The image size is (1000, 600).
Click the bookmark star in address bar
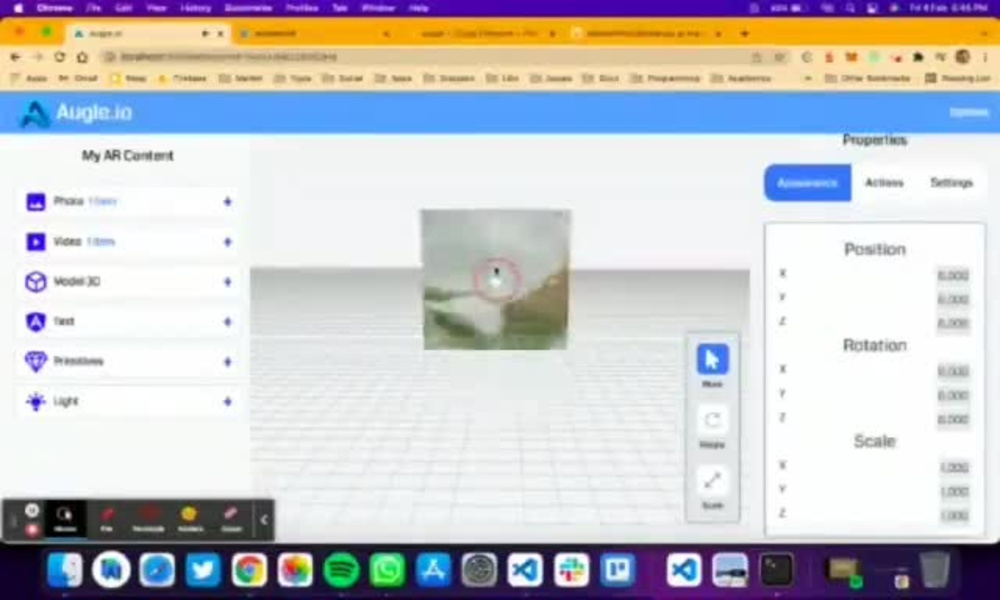coord(779,57)
